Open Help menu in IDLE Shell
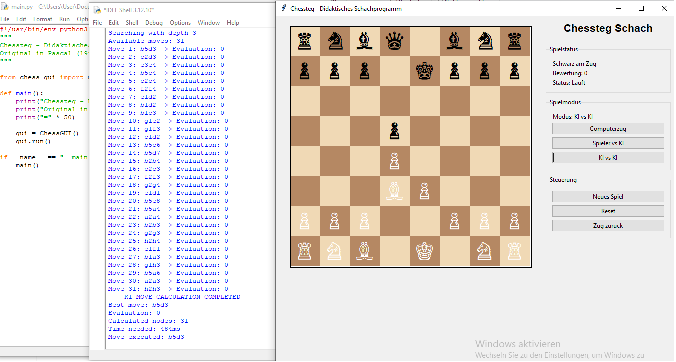Image resolution: width=676 pixels, height=362 pixels. coord(233,22)
